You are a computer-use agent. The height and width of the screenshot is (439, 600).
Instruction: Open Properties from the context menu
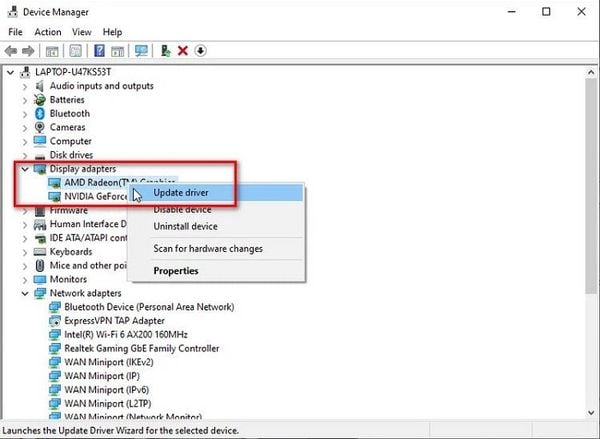click(176, 270)
